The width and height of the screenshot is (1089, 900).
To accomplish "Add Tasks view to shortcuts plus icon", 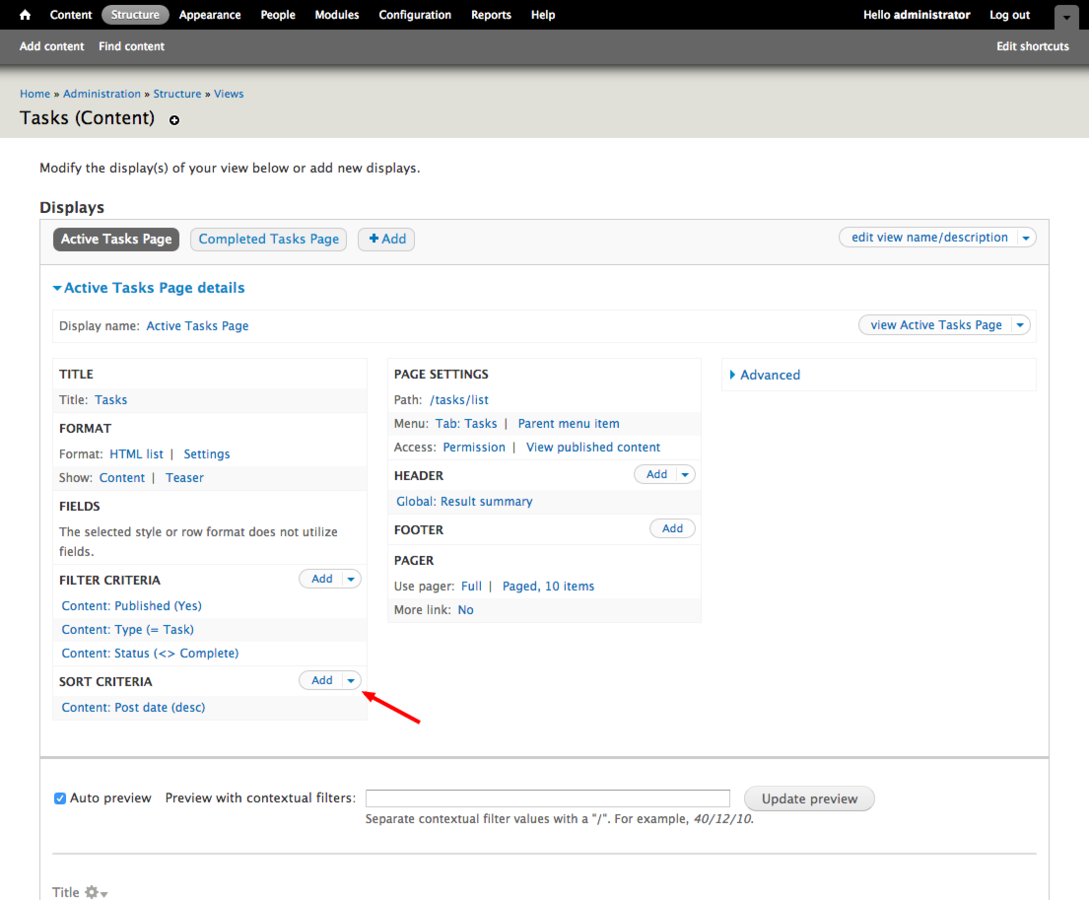I will tap(174, 120).
